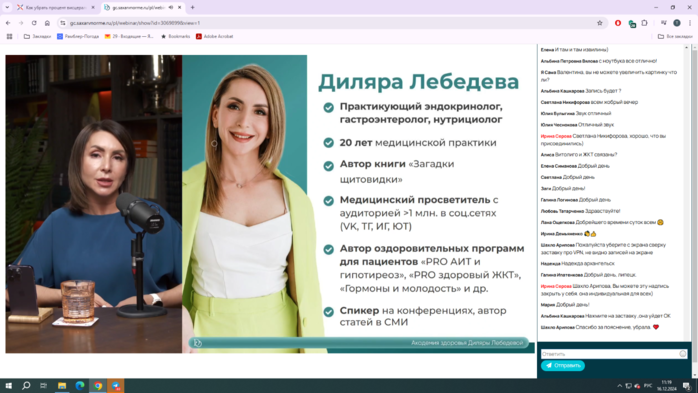Close the gc.saxarvnorme.ru webinar tab
698x393 pixels.
click(179, 8)
